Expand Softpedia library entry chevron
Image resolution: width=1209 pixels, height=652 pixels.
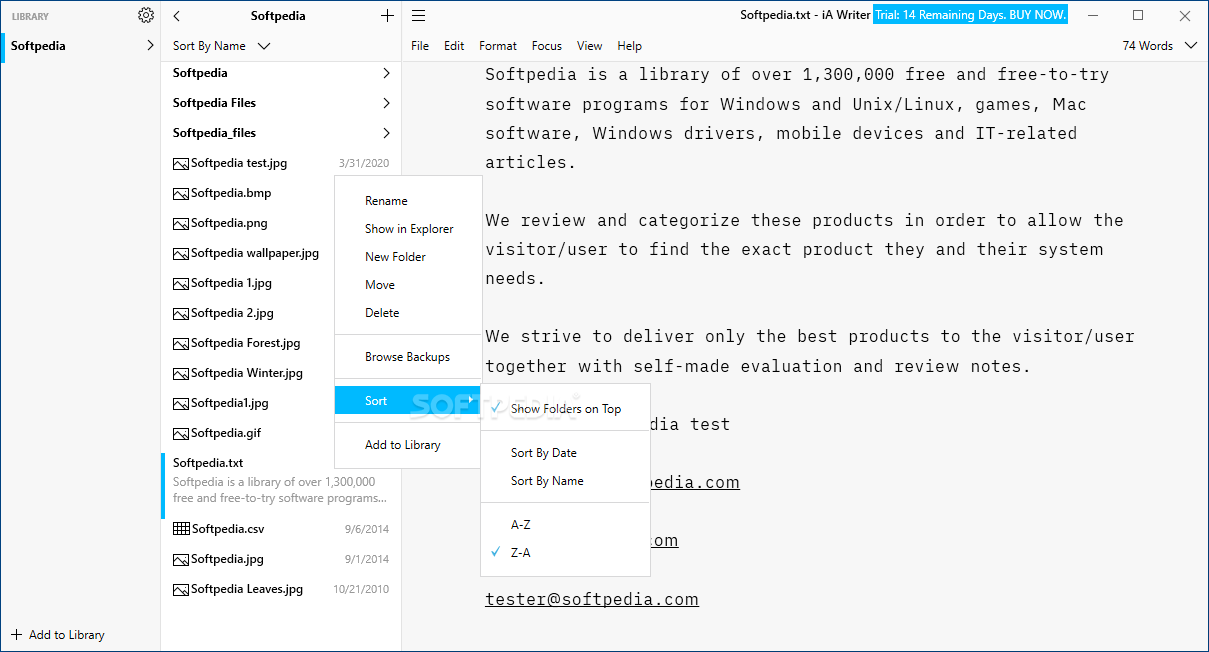(x=150, y=45)
